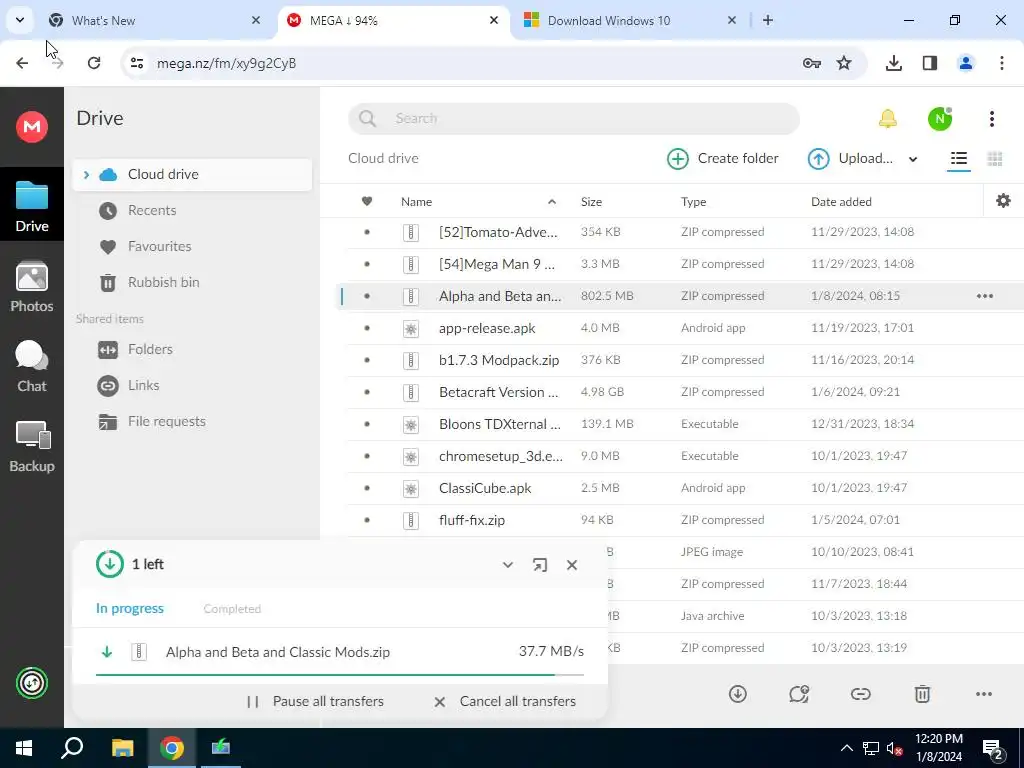The image size is (1024, 768).
Task: Switch to the What's New browser tab
Action: (155, 20)
